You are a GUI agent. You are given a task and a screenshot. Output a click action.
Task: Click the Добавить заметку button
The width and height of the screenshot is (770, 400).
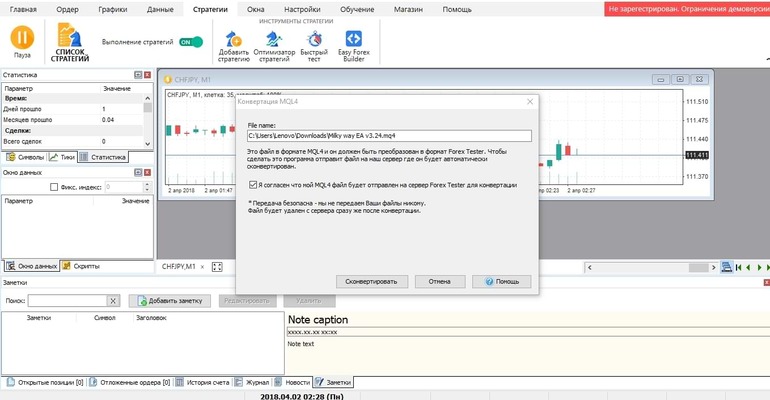170,301
